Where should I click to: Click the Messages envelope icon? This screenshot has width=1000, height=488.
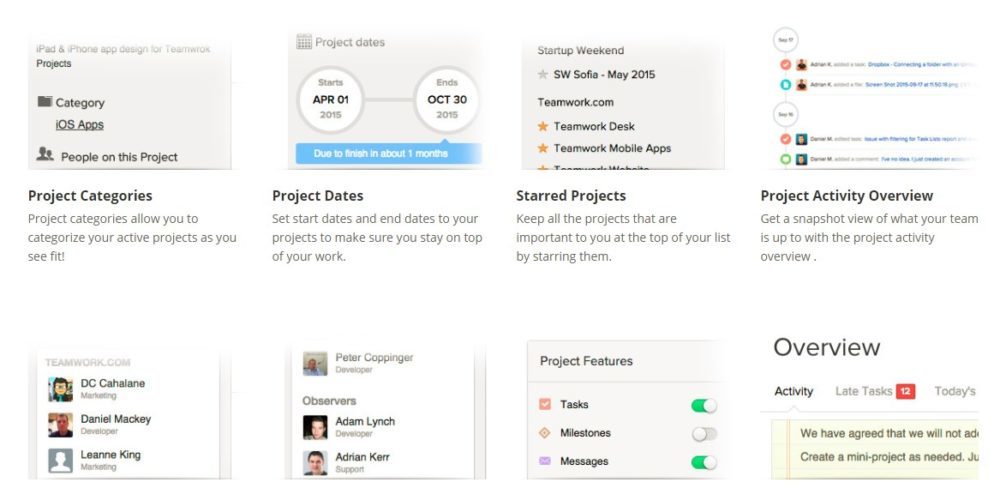[545, 461]
